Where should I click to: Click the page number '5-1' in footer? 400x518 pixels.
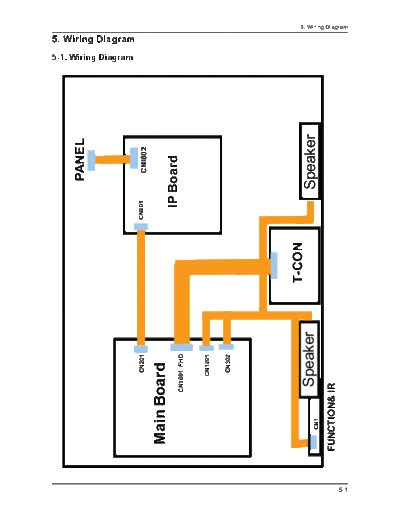click(x=343, y=490)
